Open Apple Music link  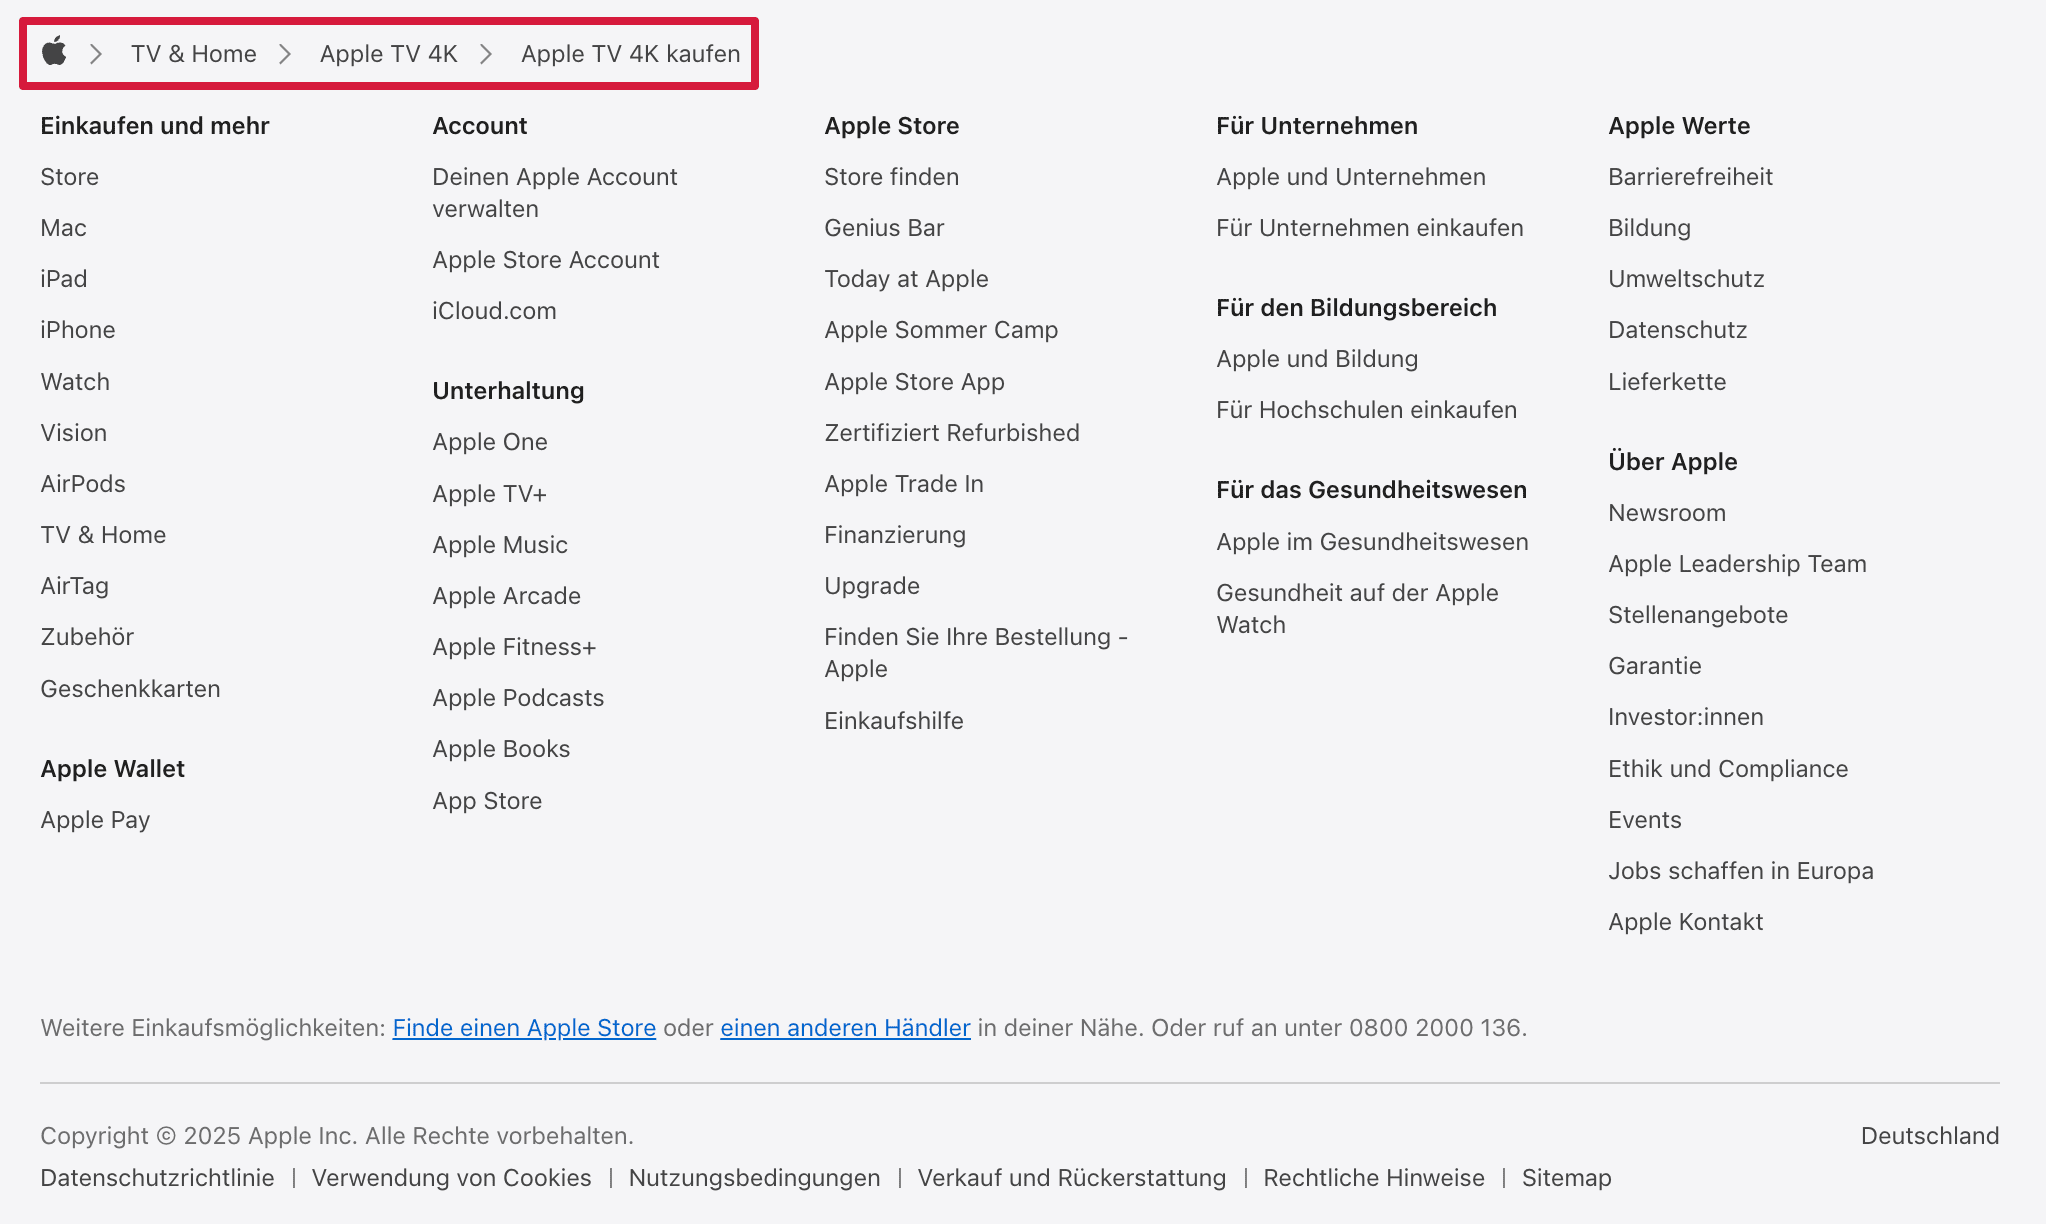[x=500, y=545]
